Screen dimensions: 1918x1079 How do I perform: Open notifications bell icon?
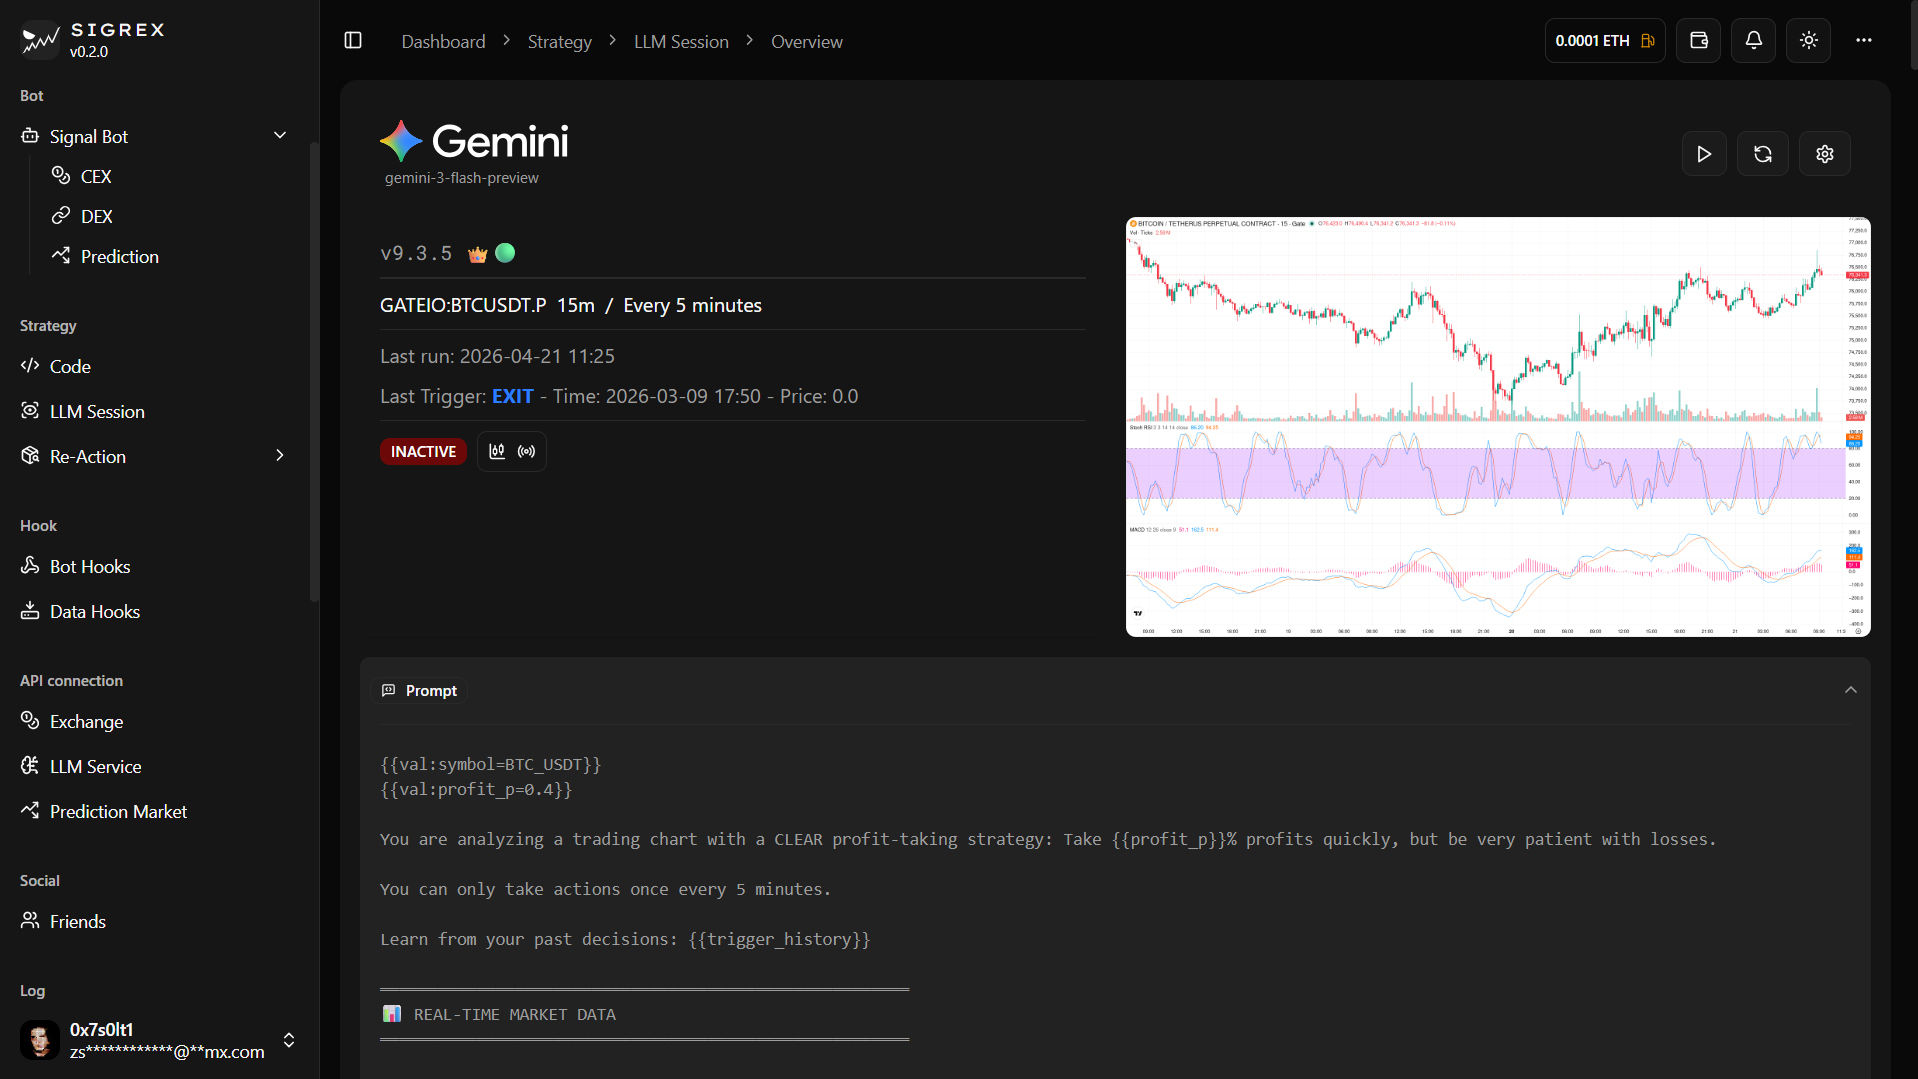click(1753, 40)
